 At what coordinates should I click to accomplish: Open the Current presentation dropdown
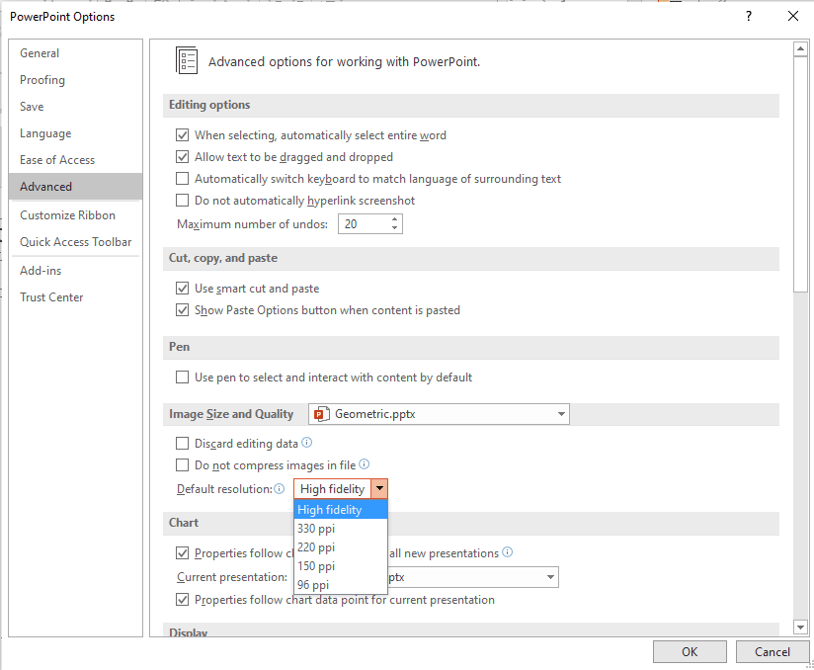(550, 577)
